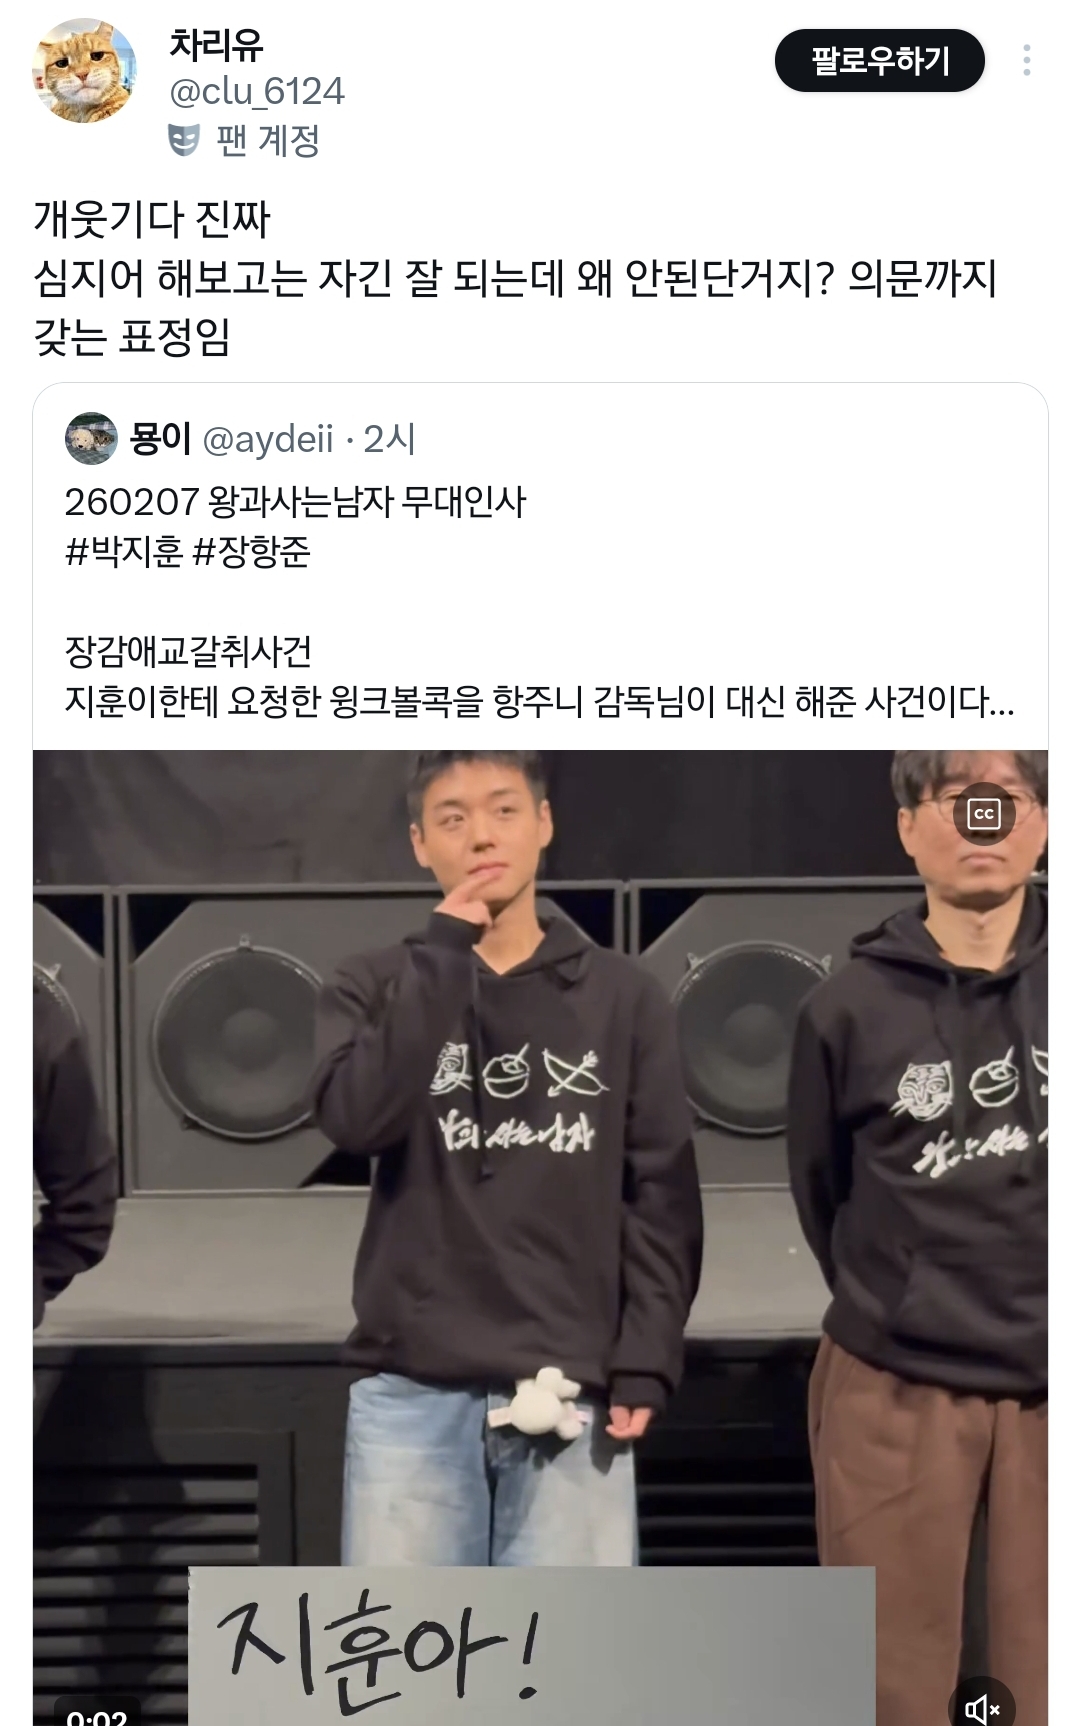Toggle the CC captions button on video
This screenshot has width=1080, height=1726.
pyautogui.click(x=984, y=813)
